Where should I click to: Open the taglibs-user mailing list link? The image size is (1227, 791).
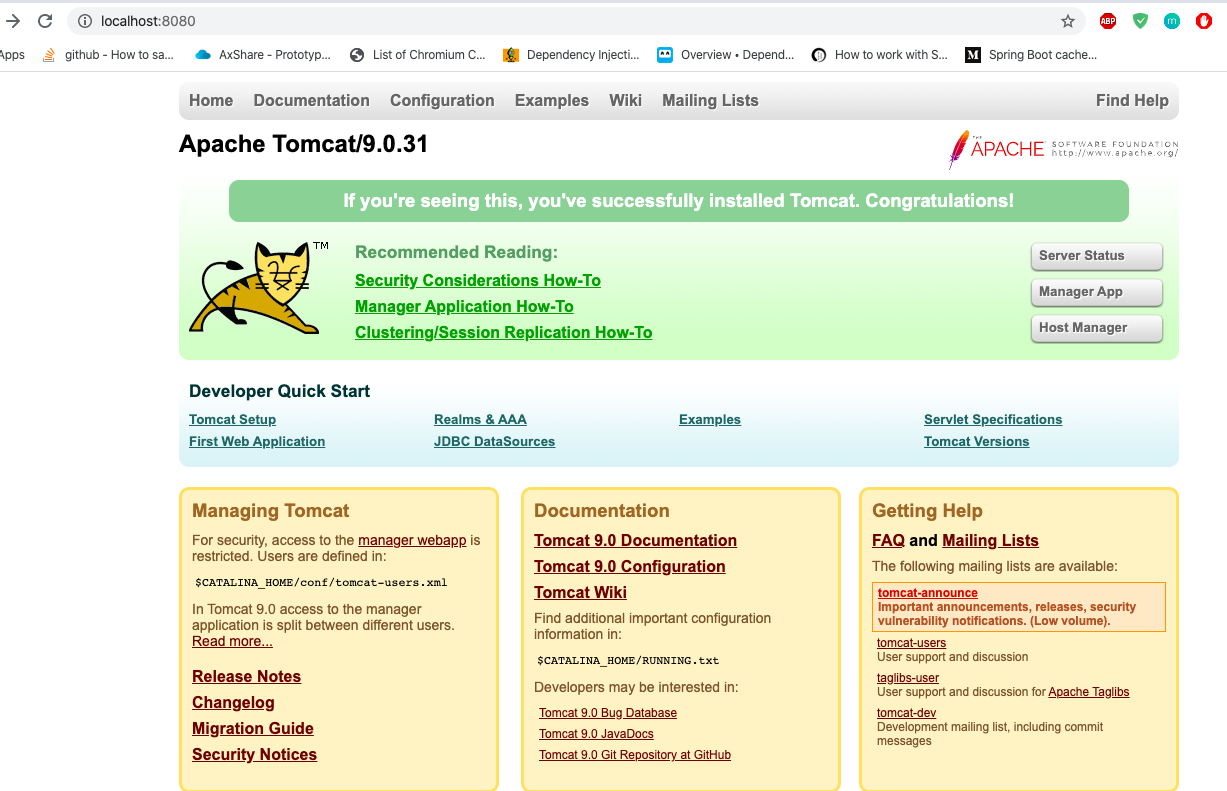pos(908,678)
